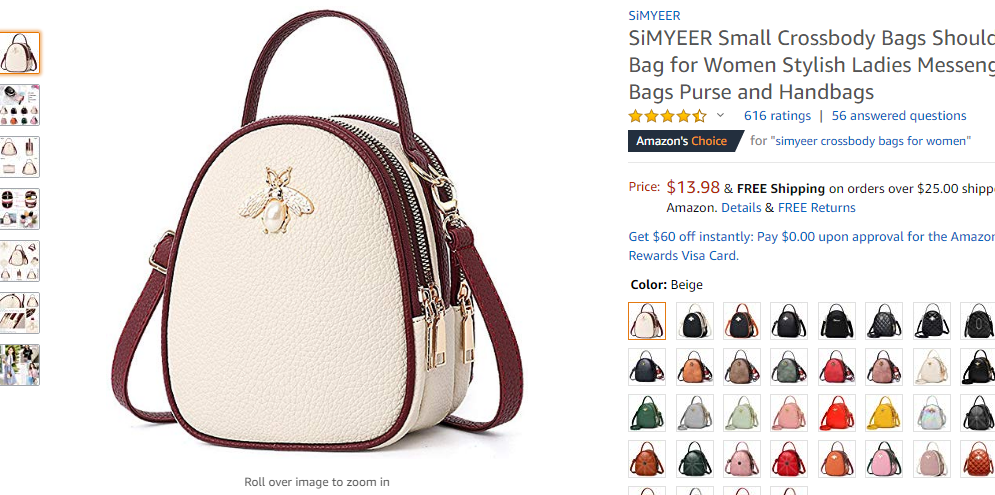This screenshot has height=495, width=995.
Task: Choose the black quilted bag swatch
Action: coord(884,320)
